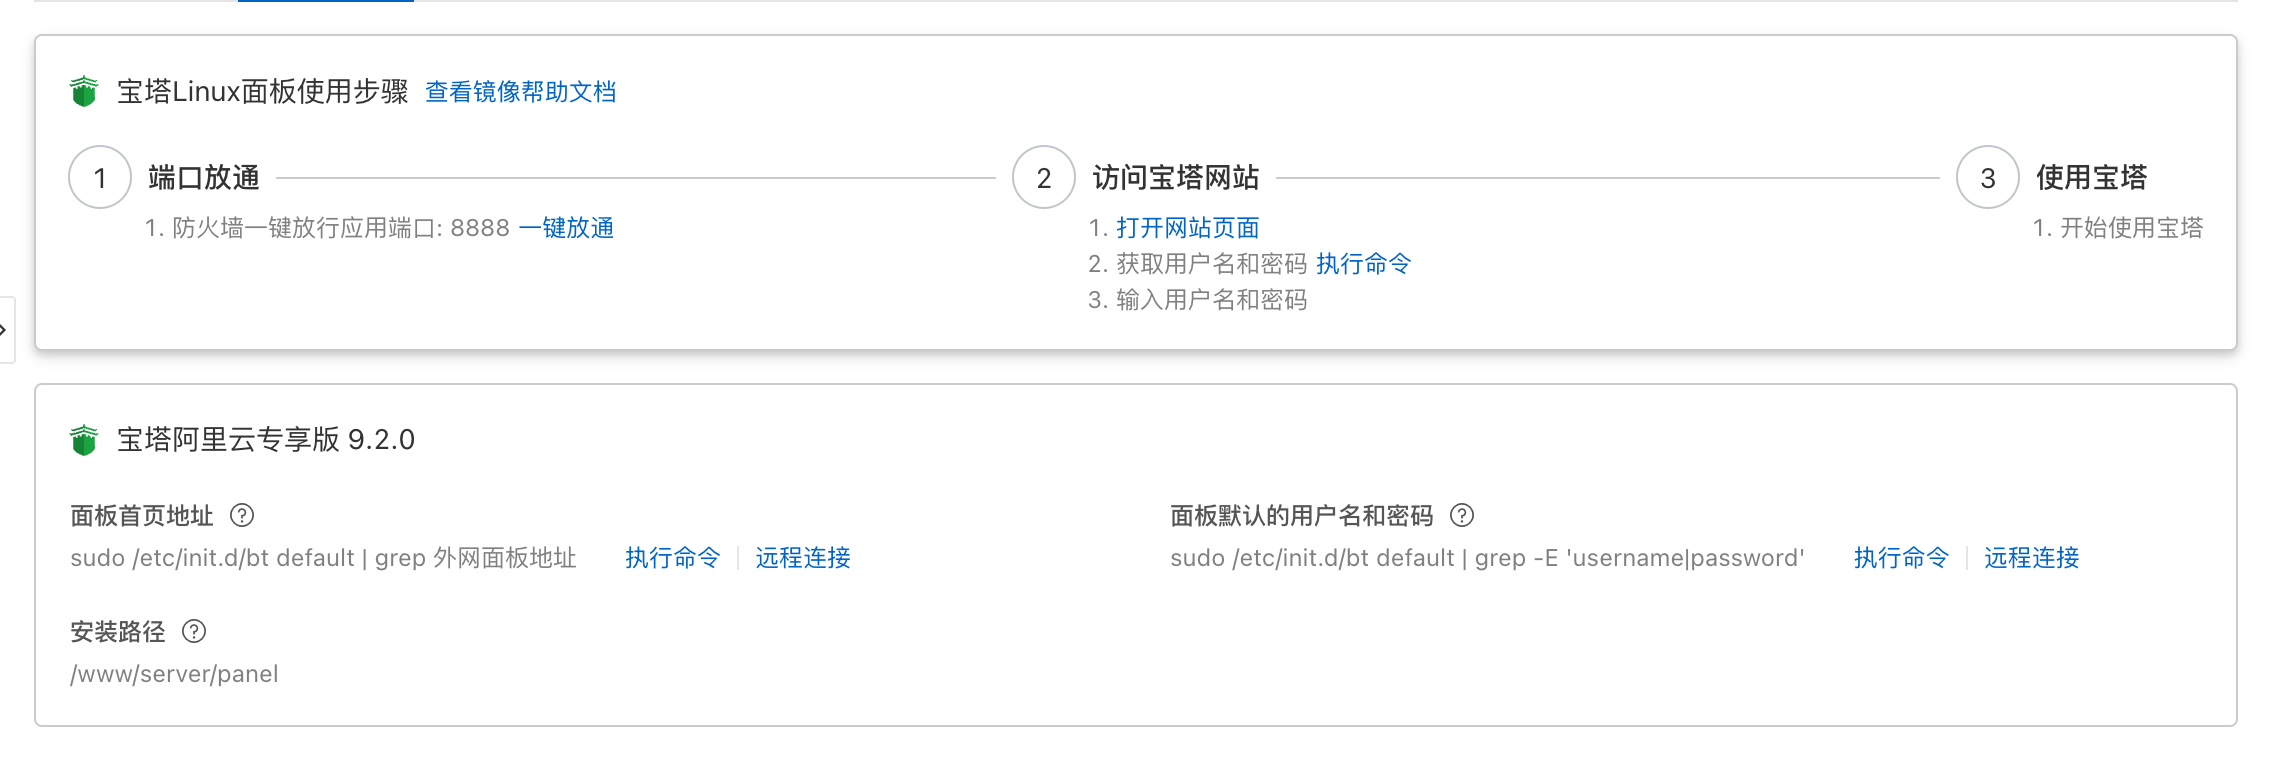Image resolution: width=2282 pixels, height=764 pixels.
Task: Click the step 3 circle icon
Action: pos(1988,178)
